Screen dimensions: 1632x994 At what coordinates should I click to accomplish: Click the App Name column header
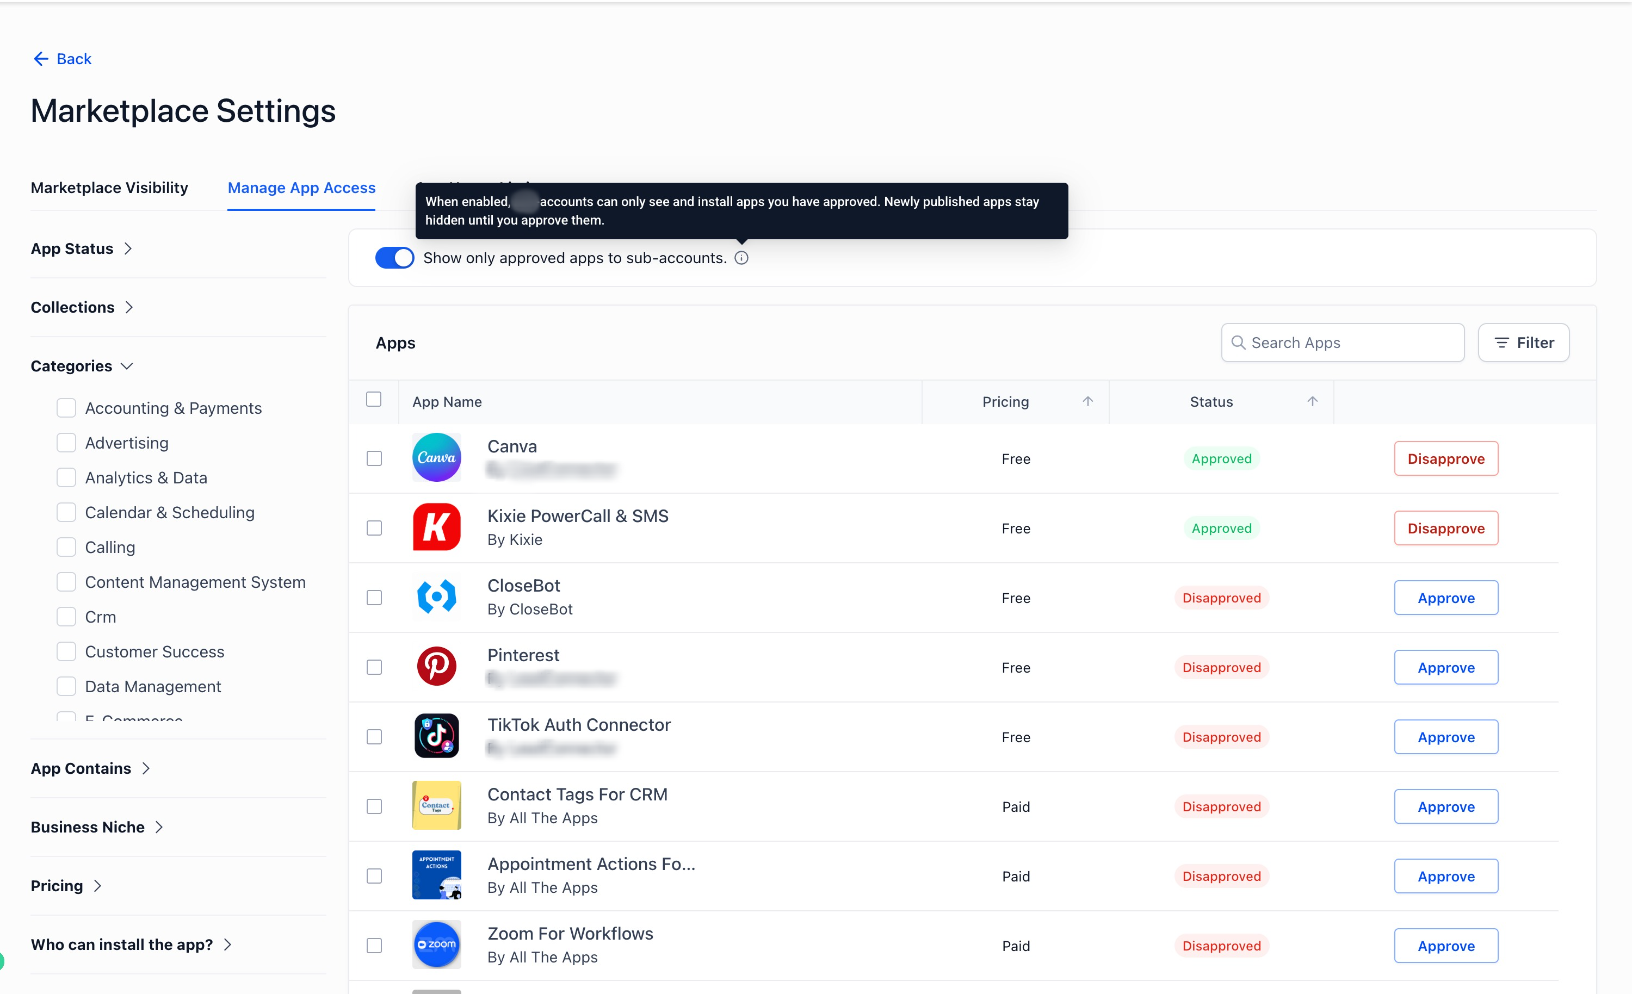(x=447, y=401)
